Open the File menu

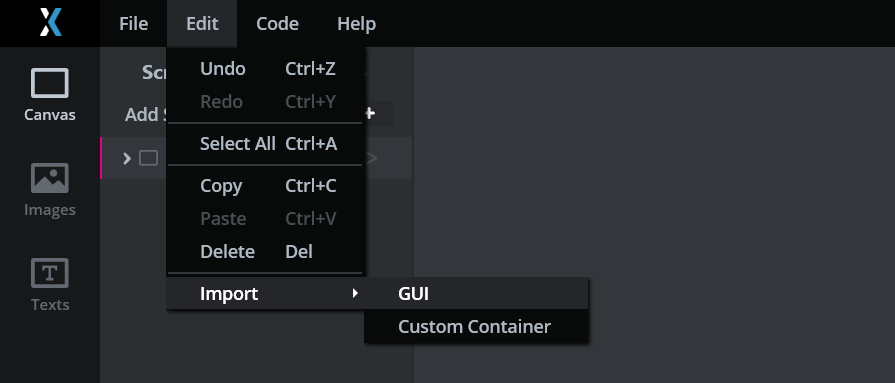[x=134, y=23]
